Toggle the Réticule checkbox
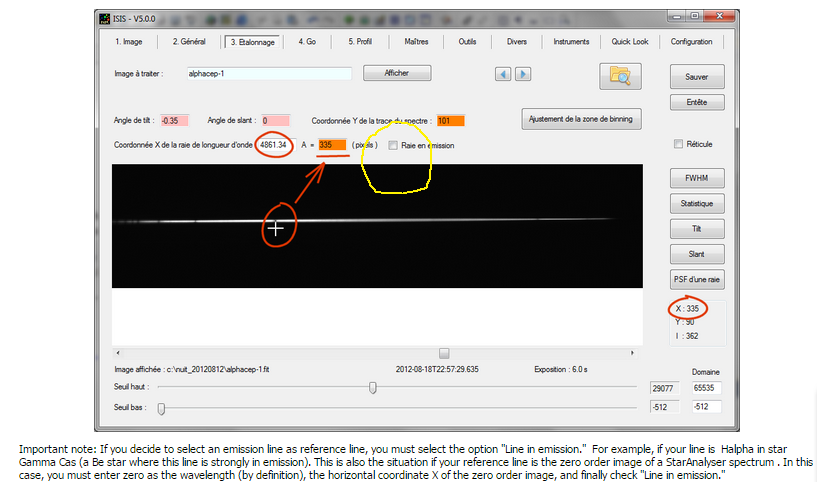 click(x=678, y=144)
